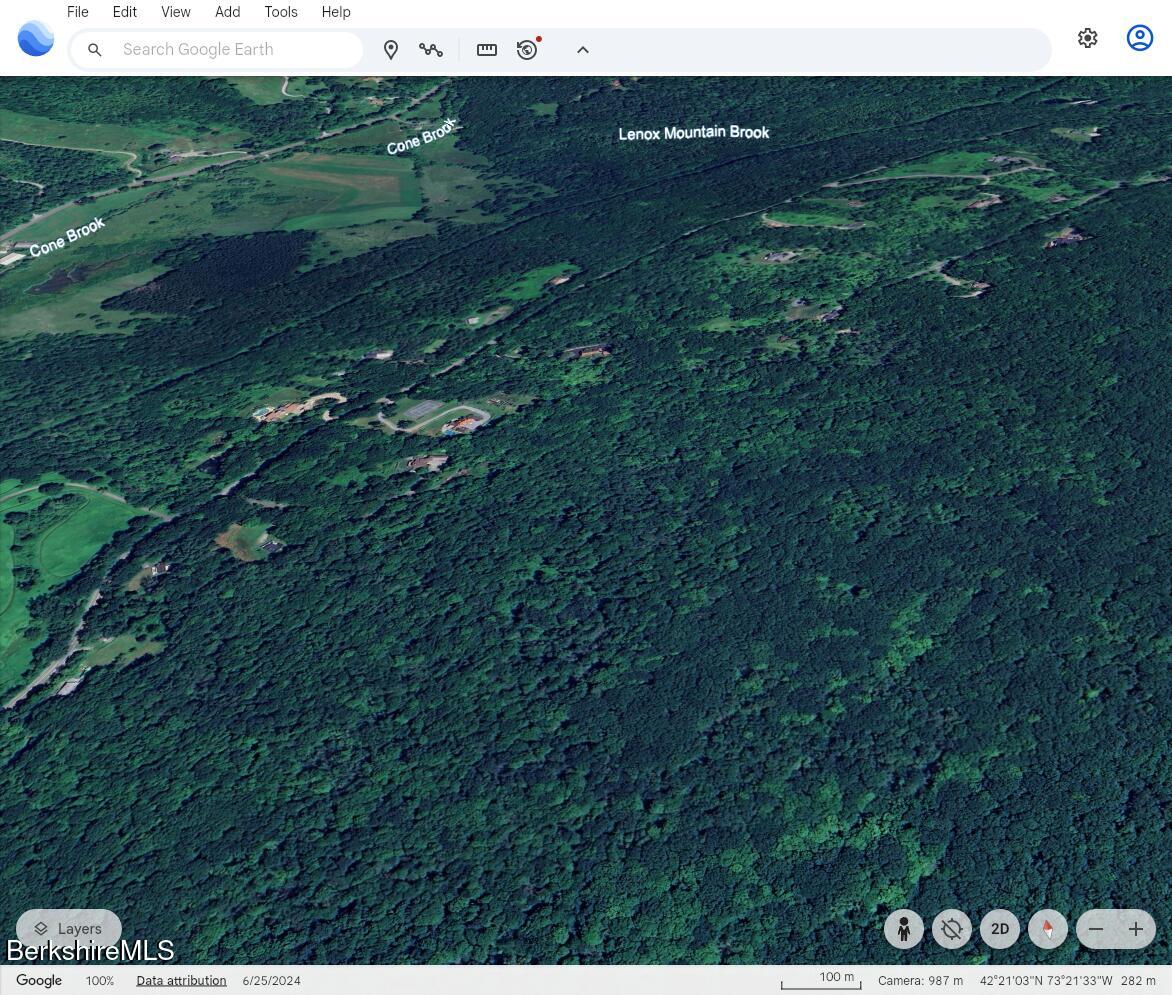This screenshot has width=1172, height=995.
Task: Open Google Earth settings gear
Action: [x=1087, y=38]
